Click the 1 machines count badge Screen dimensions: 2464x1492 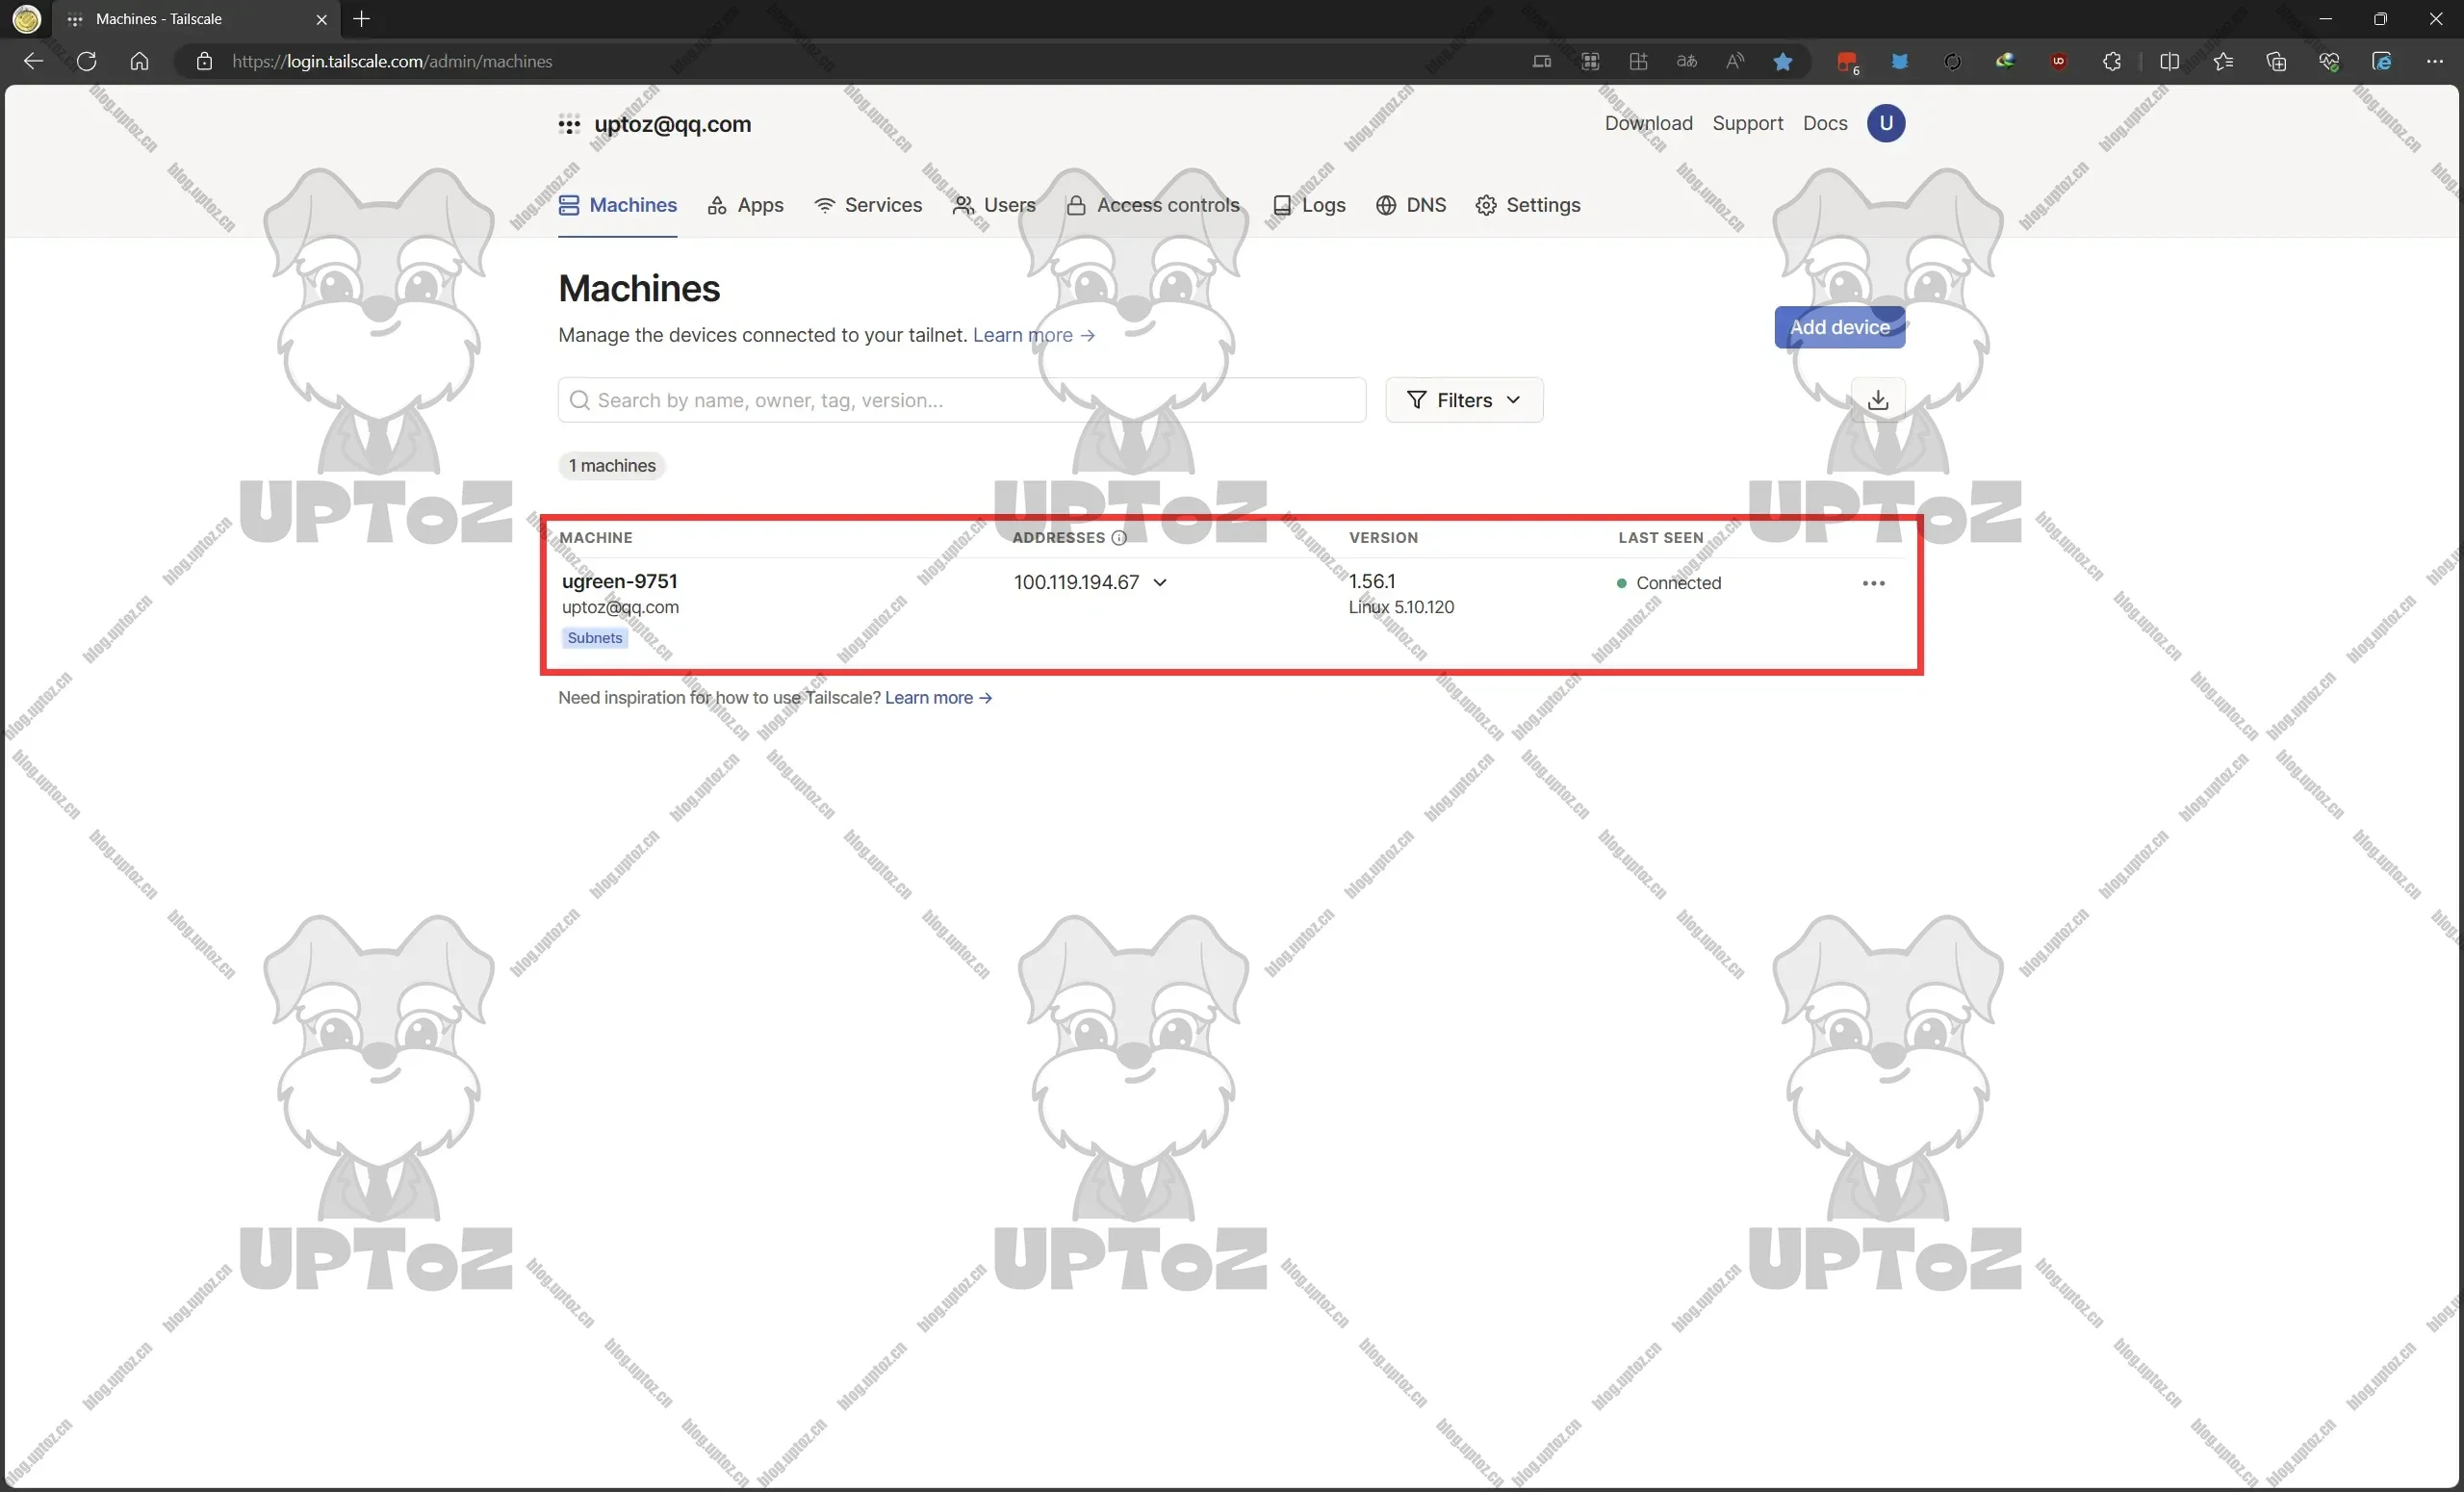tap(612, 465)
